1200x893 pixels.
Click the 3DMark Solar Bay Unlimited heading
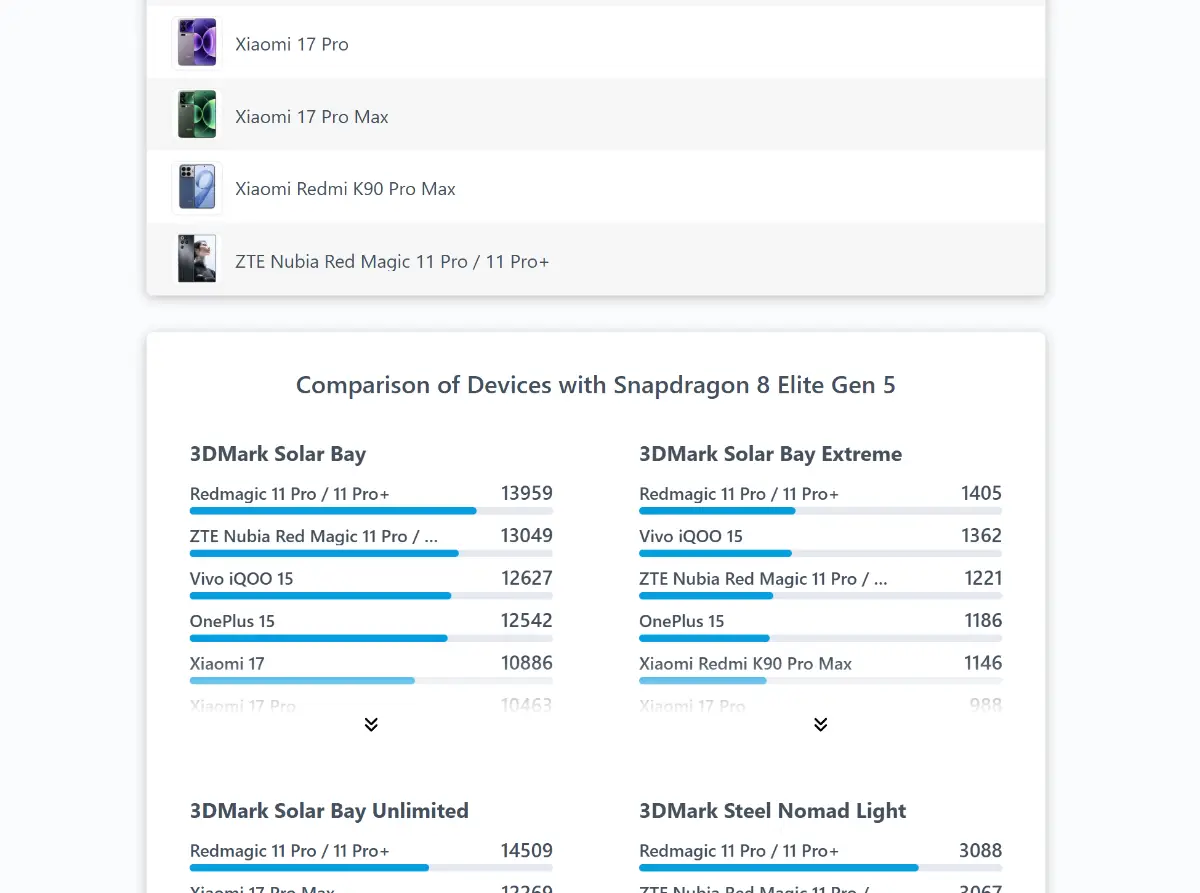tap(329, 811)
